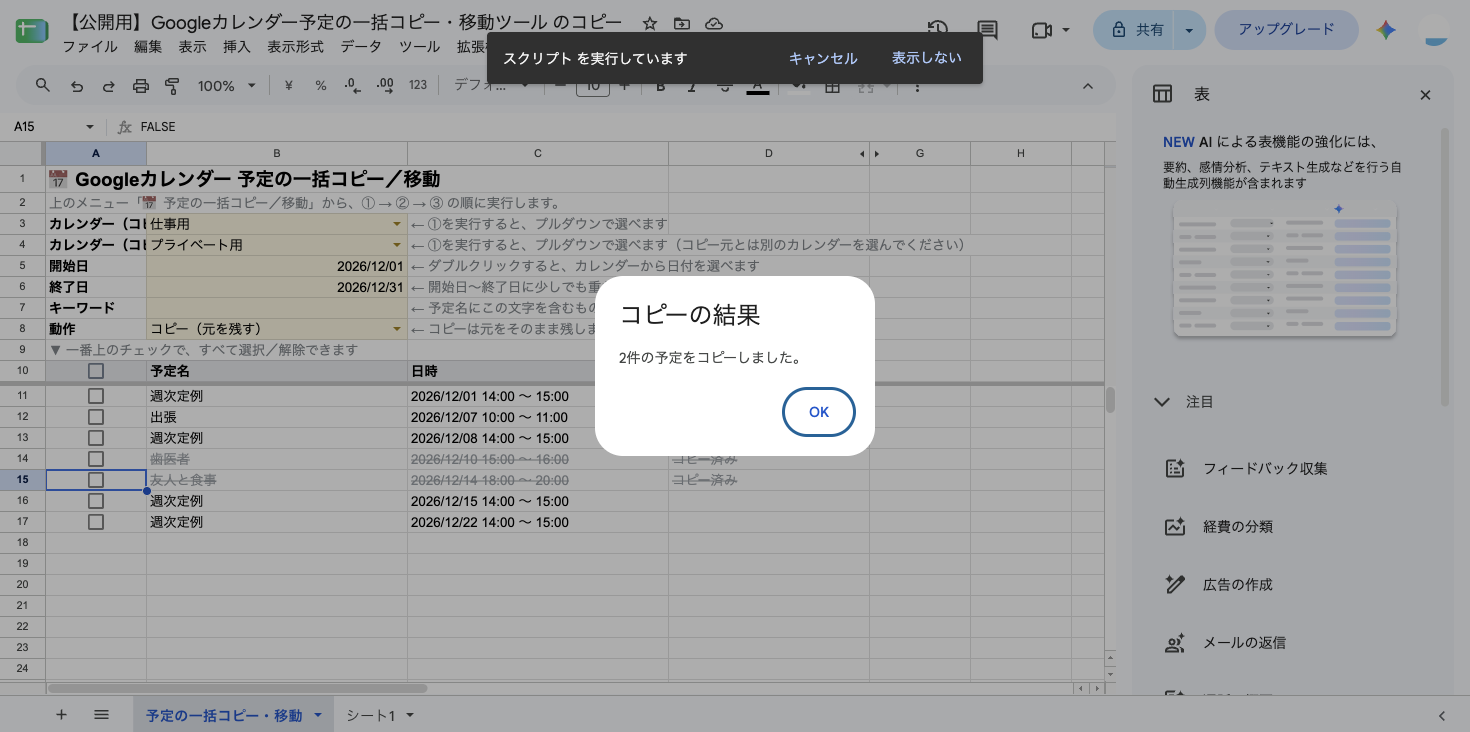Star this spreadsheet document

coord(650,23)
